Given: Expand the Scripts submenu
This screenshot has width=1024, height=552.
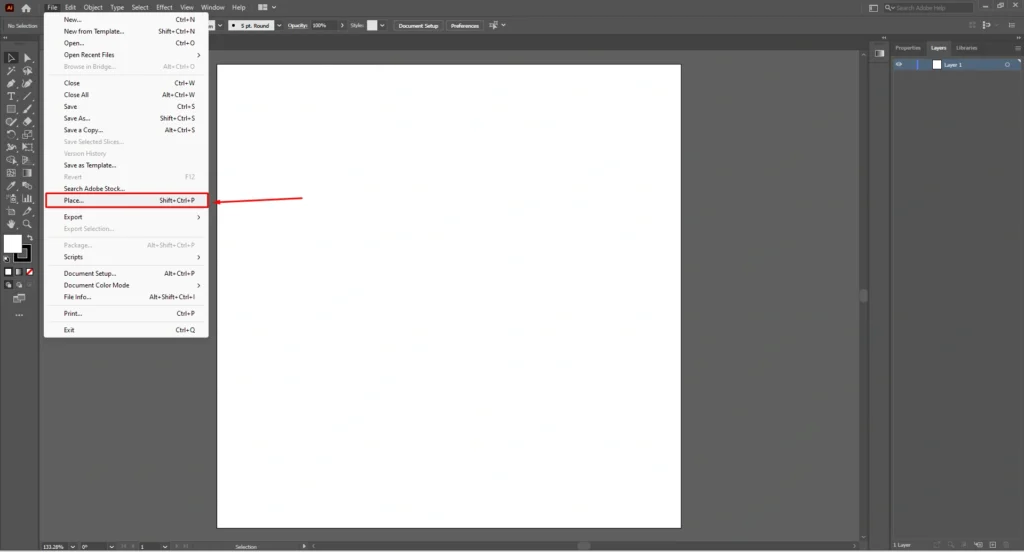Looking at the screenshot, I should coord(126,257).
